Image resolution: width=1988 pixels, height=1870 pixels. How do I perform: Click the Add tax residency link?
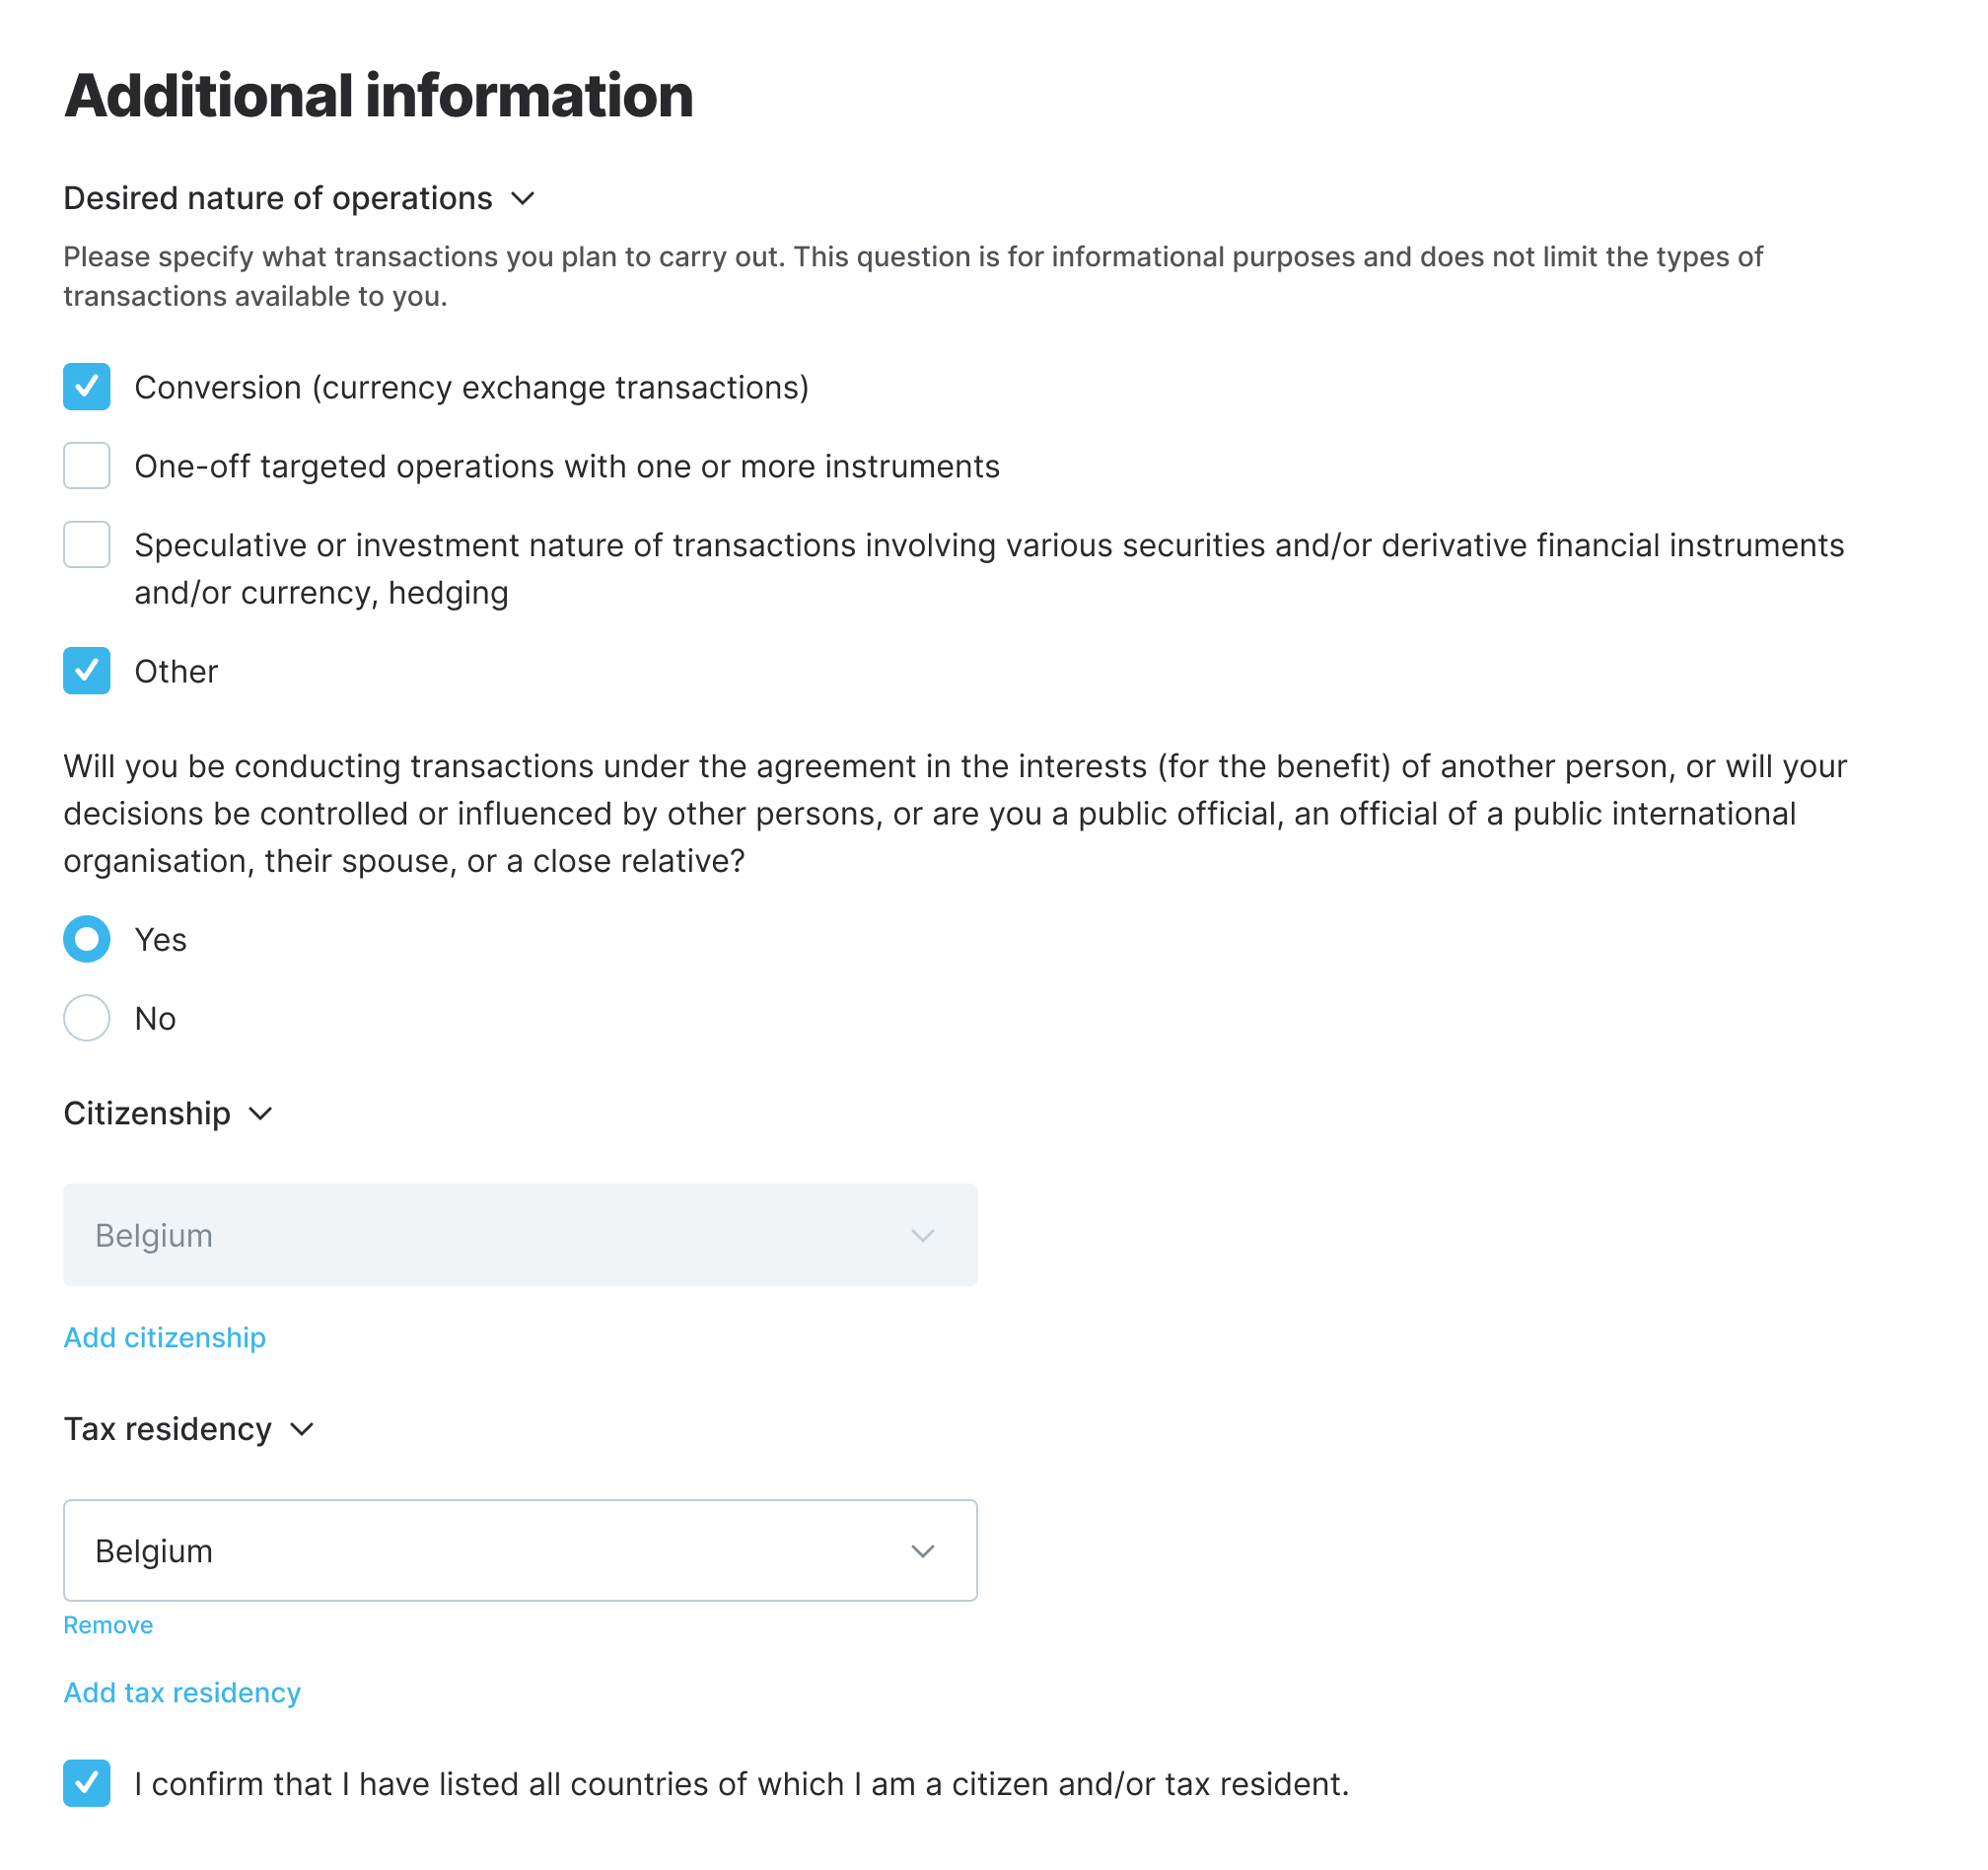182,1692
